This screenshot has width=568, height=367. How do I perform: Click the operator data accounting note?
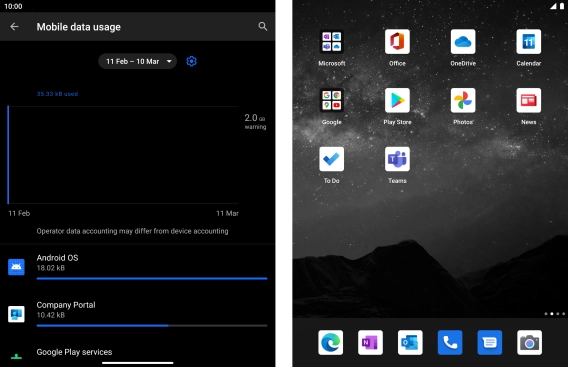pyautogui.click(x=132, y=231)
